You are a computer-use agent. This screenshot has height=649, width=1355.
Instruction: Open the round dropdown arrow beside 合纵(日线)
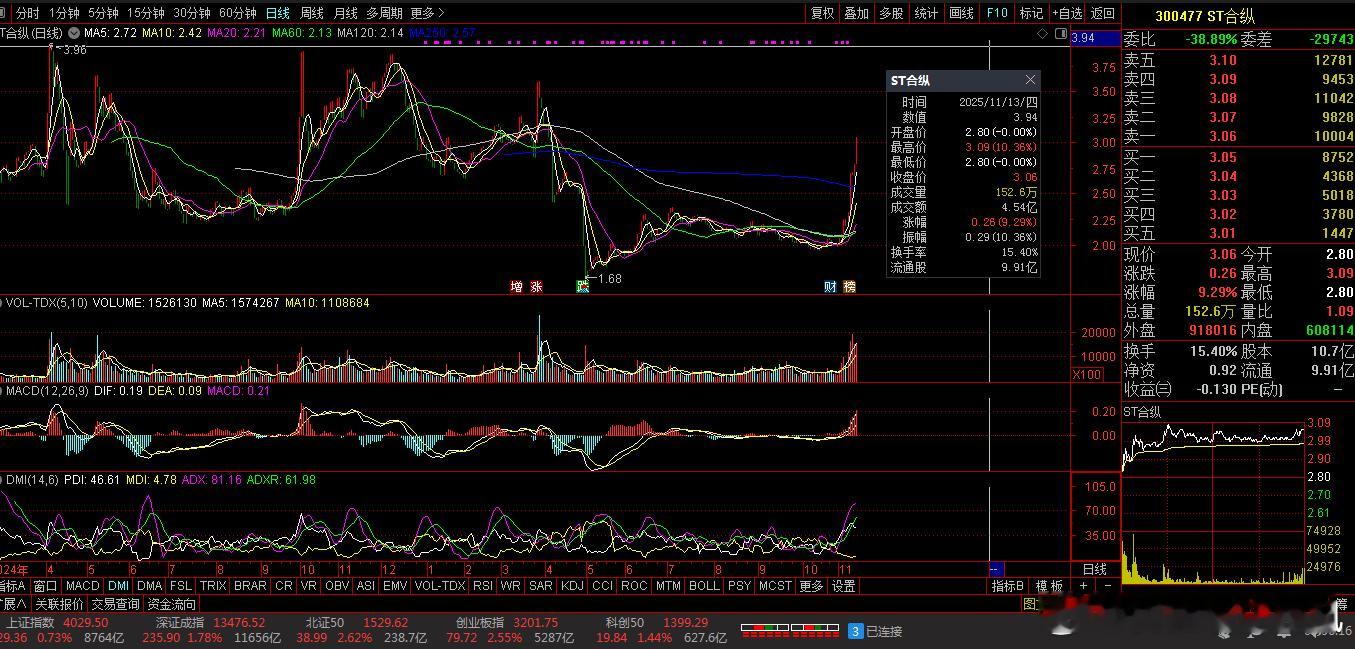[73, 33]
